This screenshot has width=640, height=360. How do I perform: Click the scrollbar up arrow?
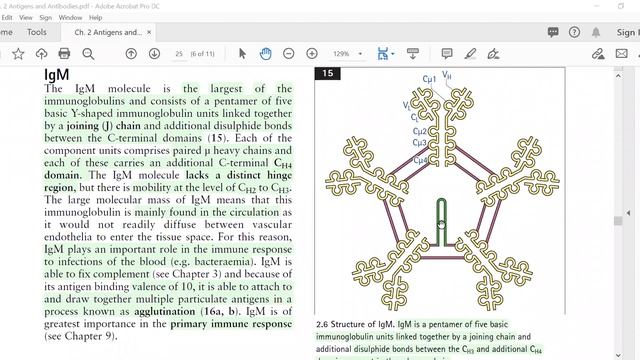618,76
